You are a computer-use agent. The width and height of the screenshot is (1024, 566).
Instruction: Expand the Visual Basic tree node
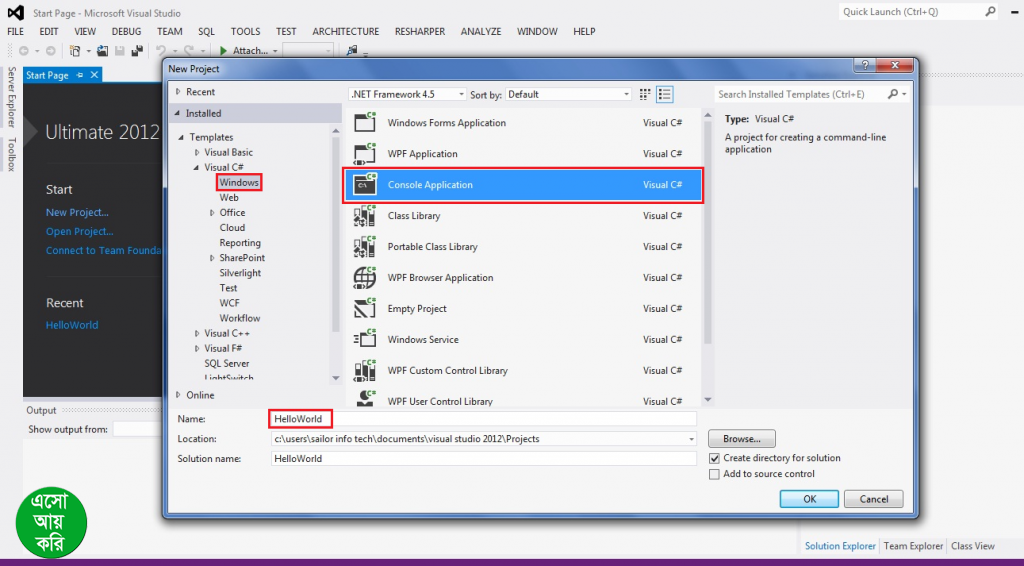[x=197, y=153]
